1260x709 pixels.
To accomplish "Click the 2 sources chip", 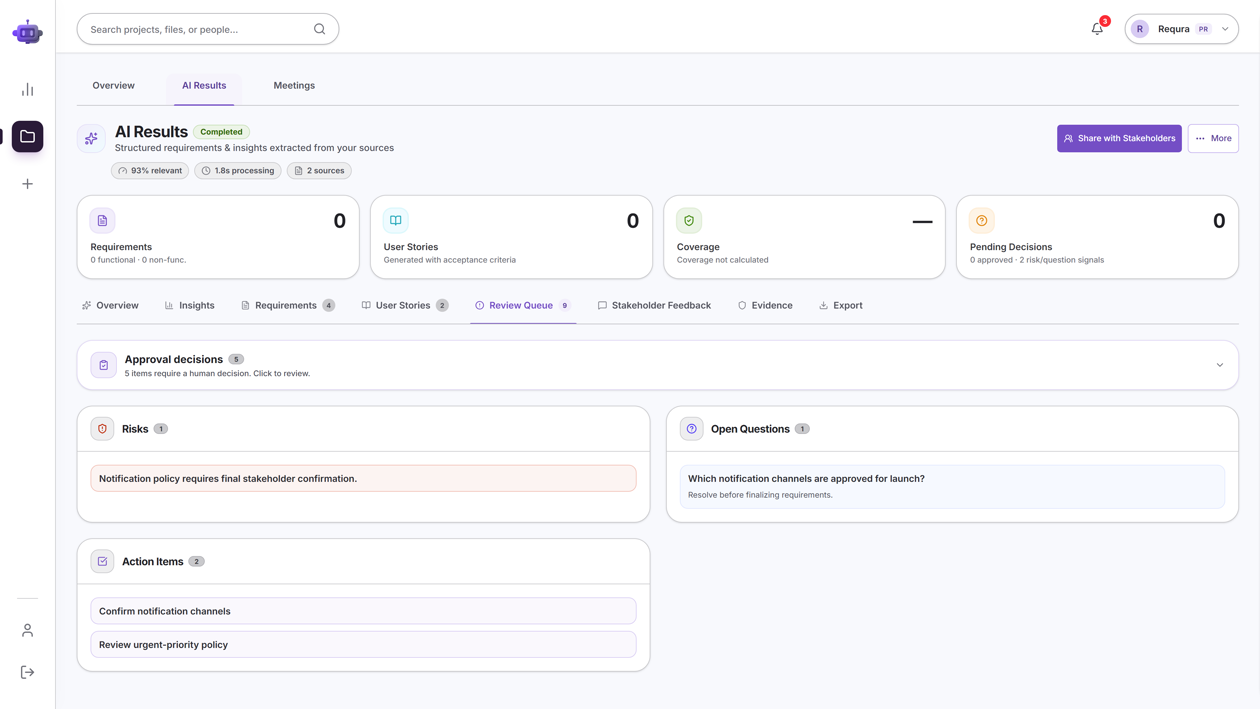I will click(x=319, y=171).
